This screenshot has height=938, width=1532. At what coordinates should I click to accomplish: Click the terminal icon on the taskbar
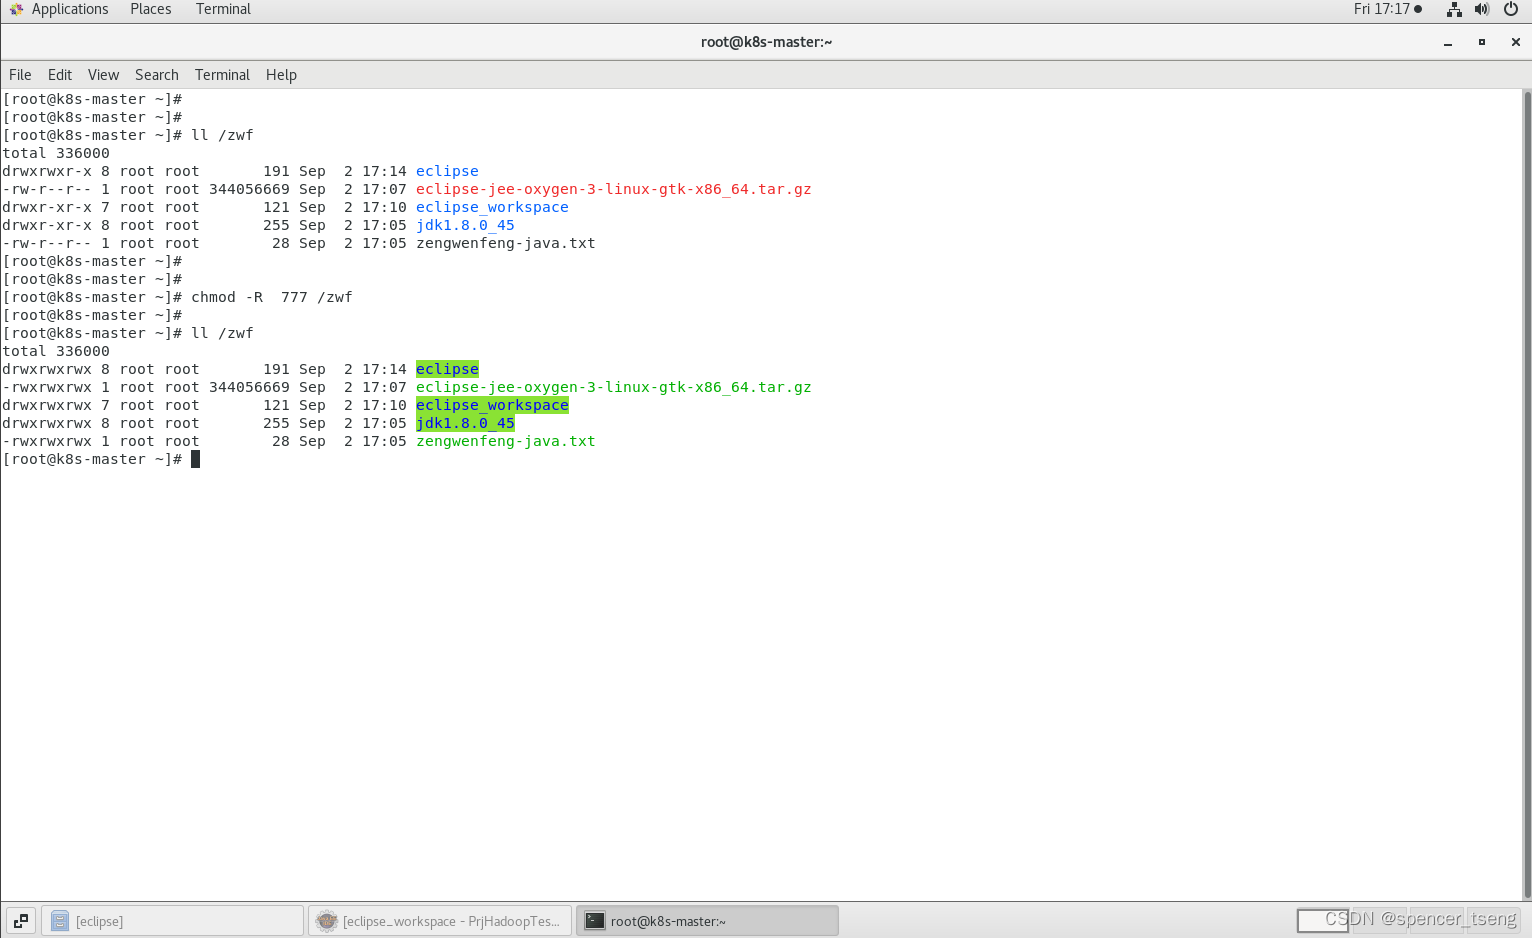pos(594,921)
